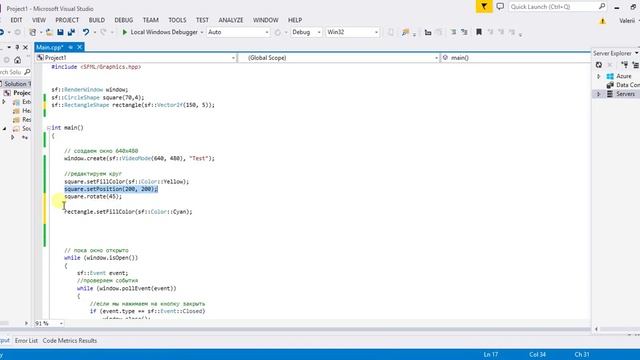Open the TEST menu
This screenshot has width=640, height=360.
pyautogui.click(x=202, y=20)
